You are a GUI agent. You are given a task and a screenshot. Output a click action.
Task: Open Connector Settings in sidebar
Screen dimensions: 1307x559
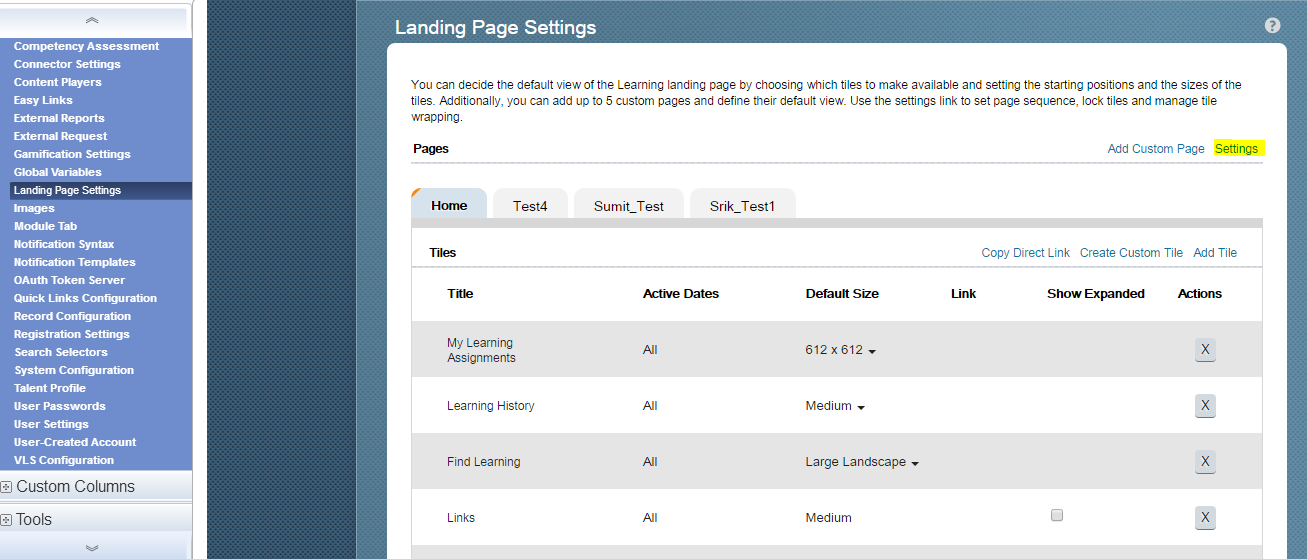tap(67, 64)
